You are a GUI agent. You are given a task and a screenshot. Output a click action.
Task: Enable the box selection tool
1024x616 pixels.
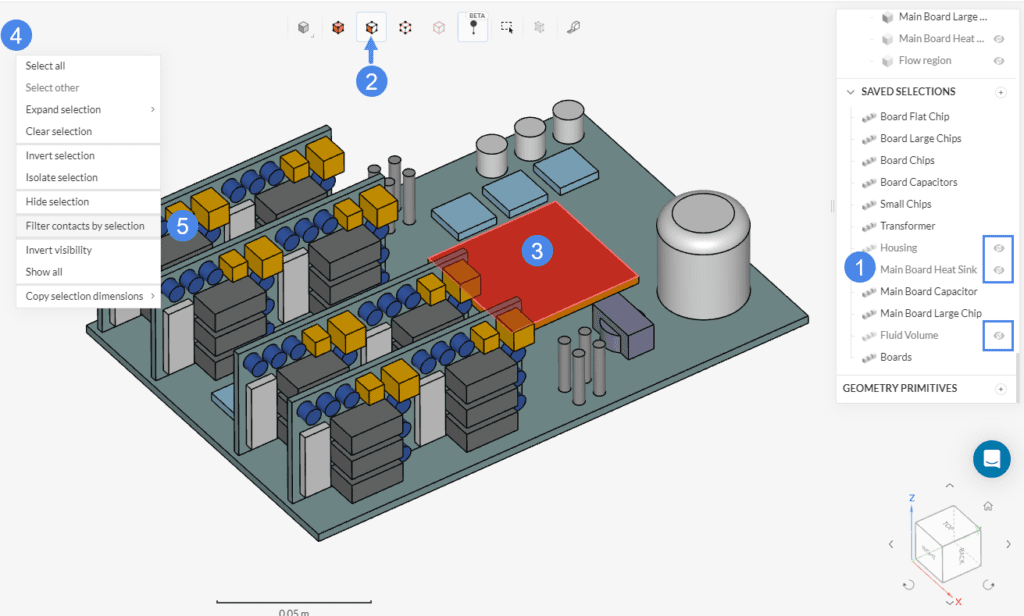click(506, 27)
